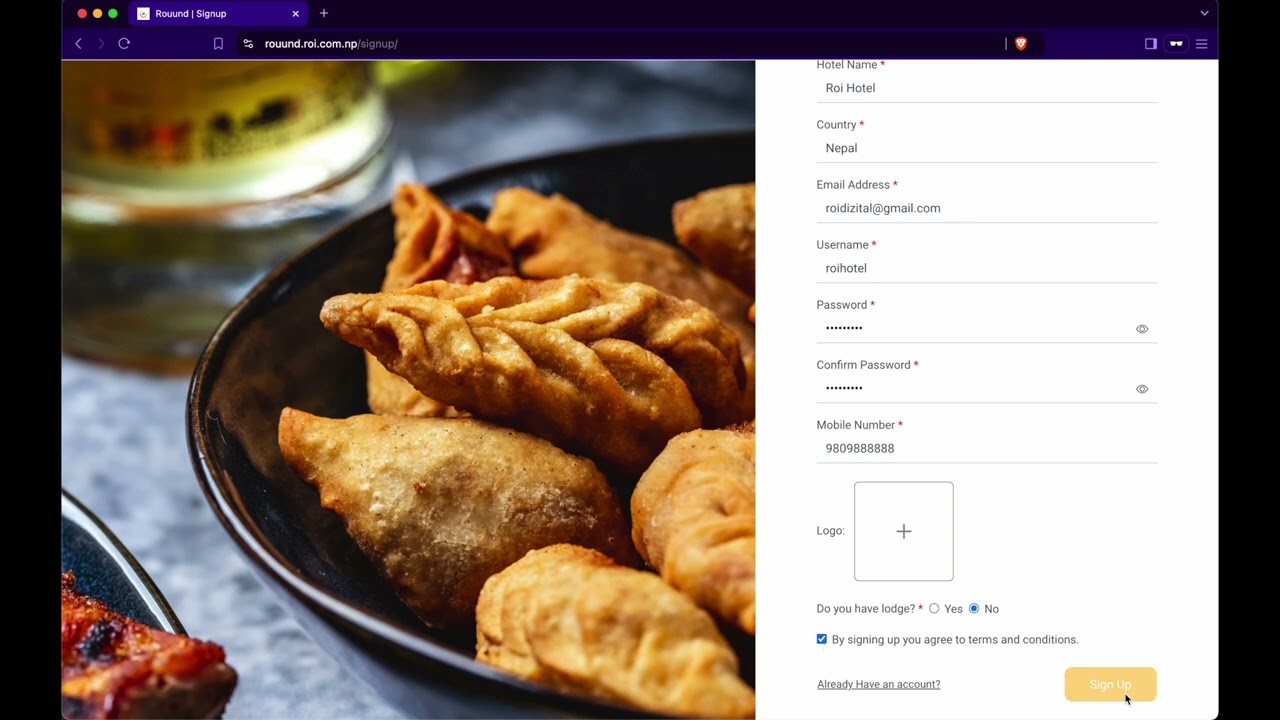Upload logo using the plus box

pyautogui.click(x=904, y=531)
